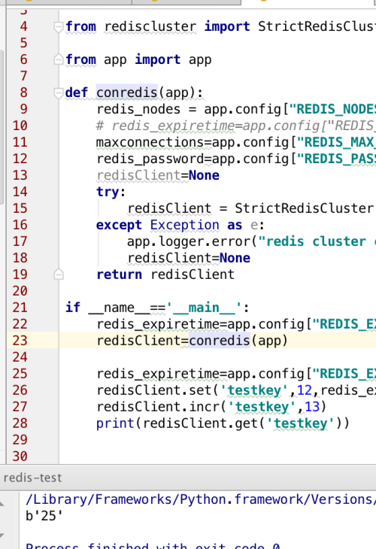Image resolution: width=376 pixels, height=549 pixels.
Task: Click the print call on line 28
Action: point(116,423)
